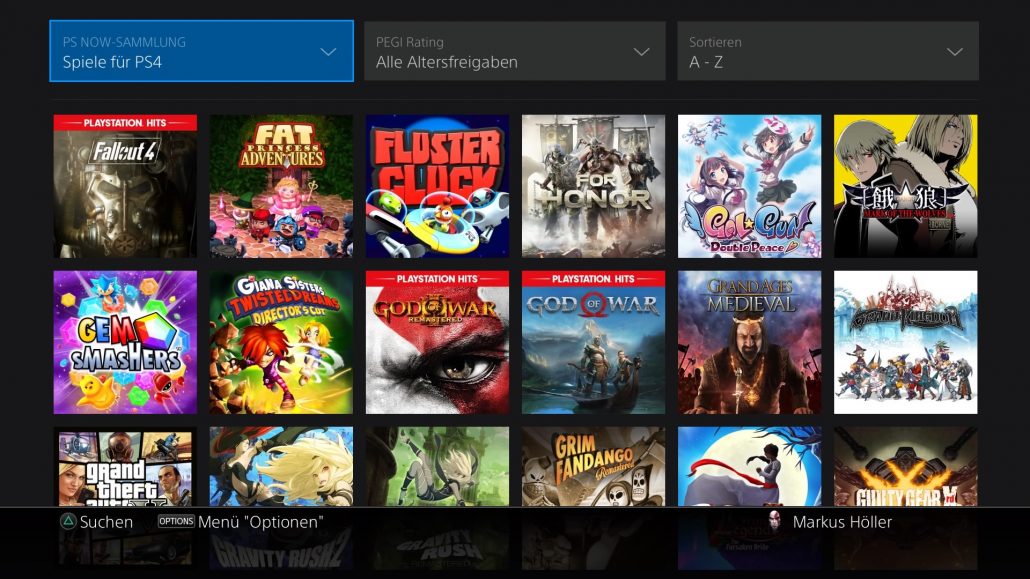Select the Grand Theft Auto V tile

click(125, 467)
